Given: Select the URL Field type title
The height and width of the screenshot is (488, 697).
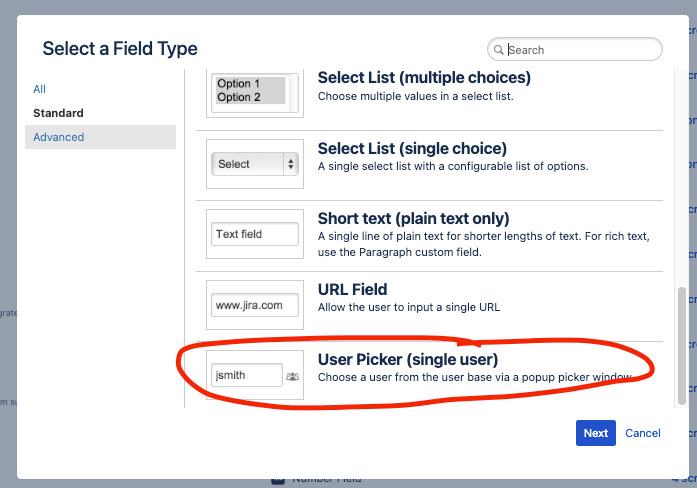Looking at the screenshot, I should pos(352,289).
